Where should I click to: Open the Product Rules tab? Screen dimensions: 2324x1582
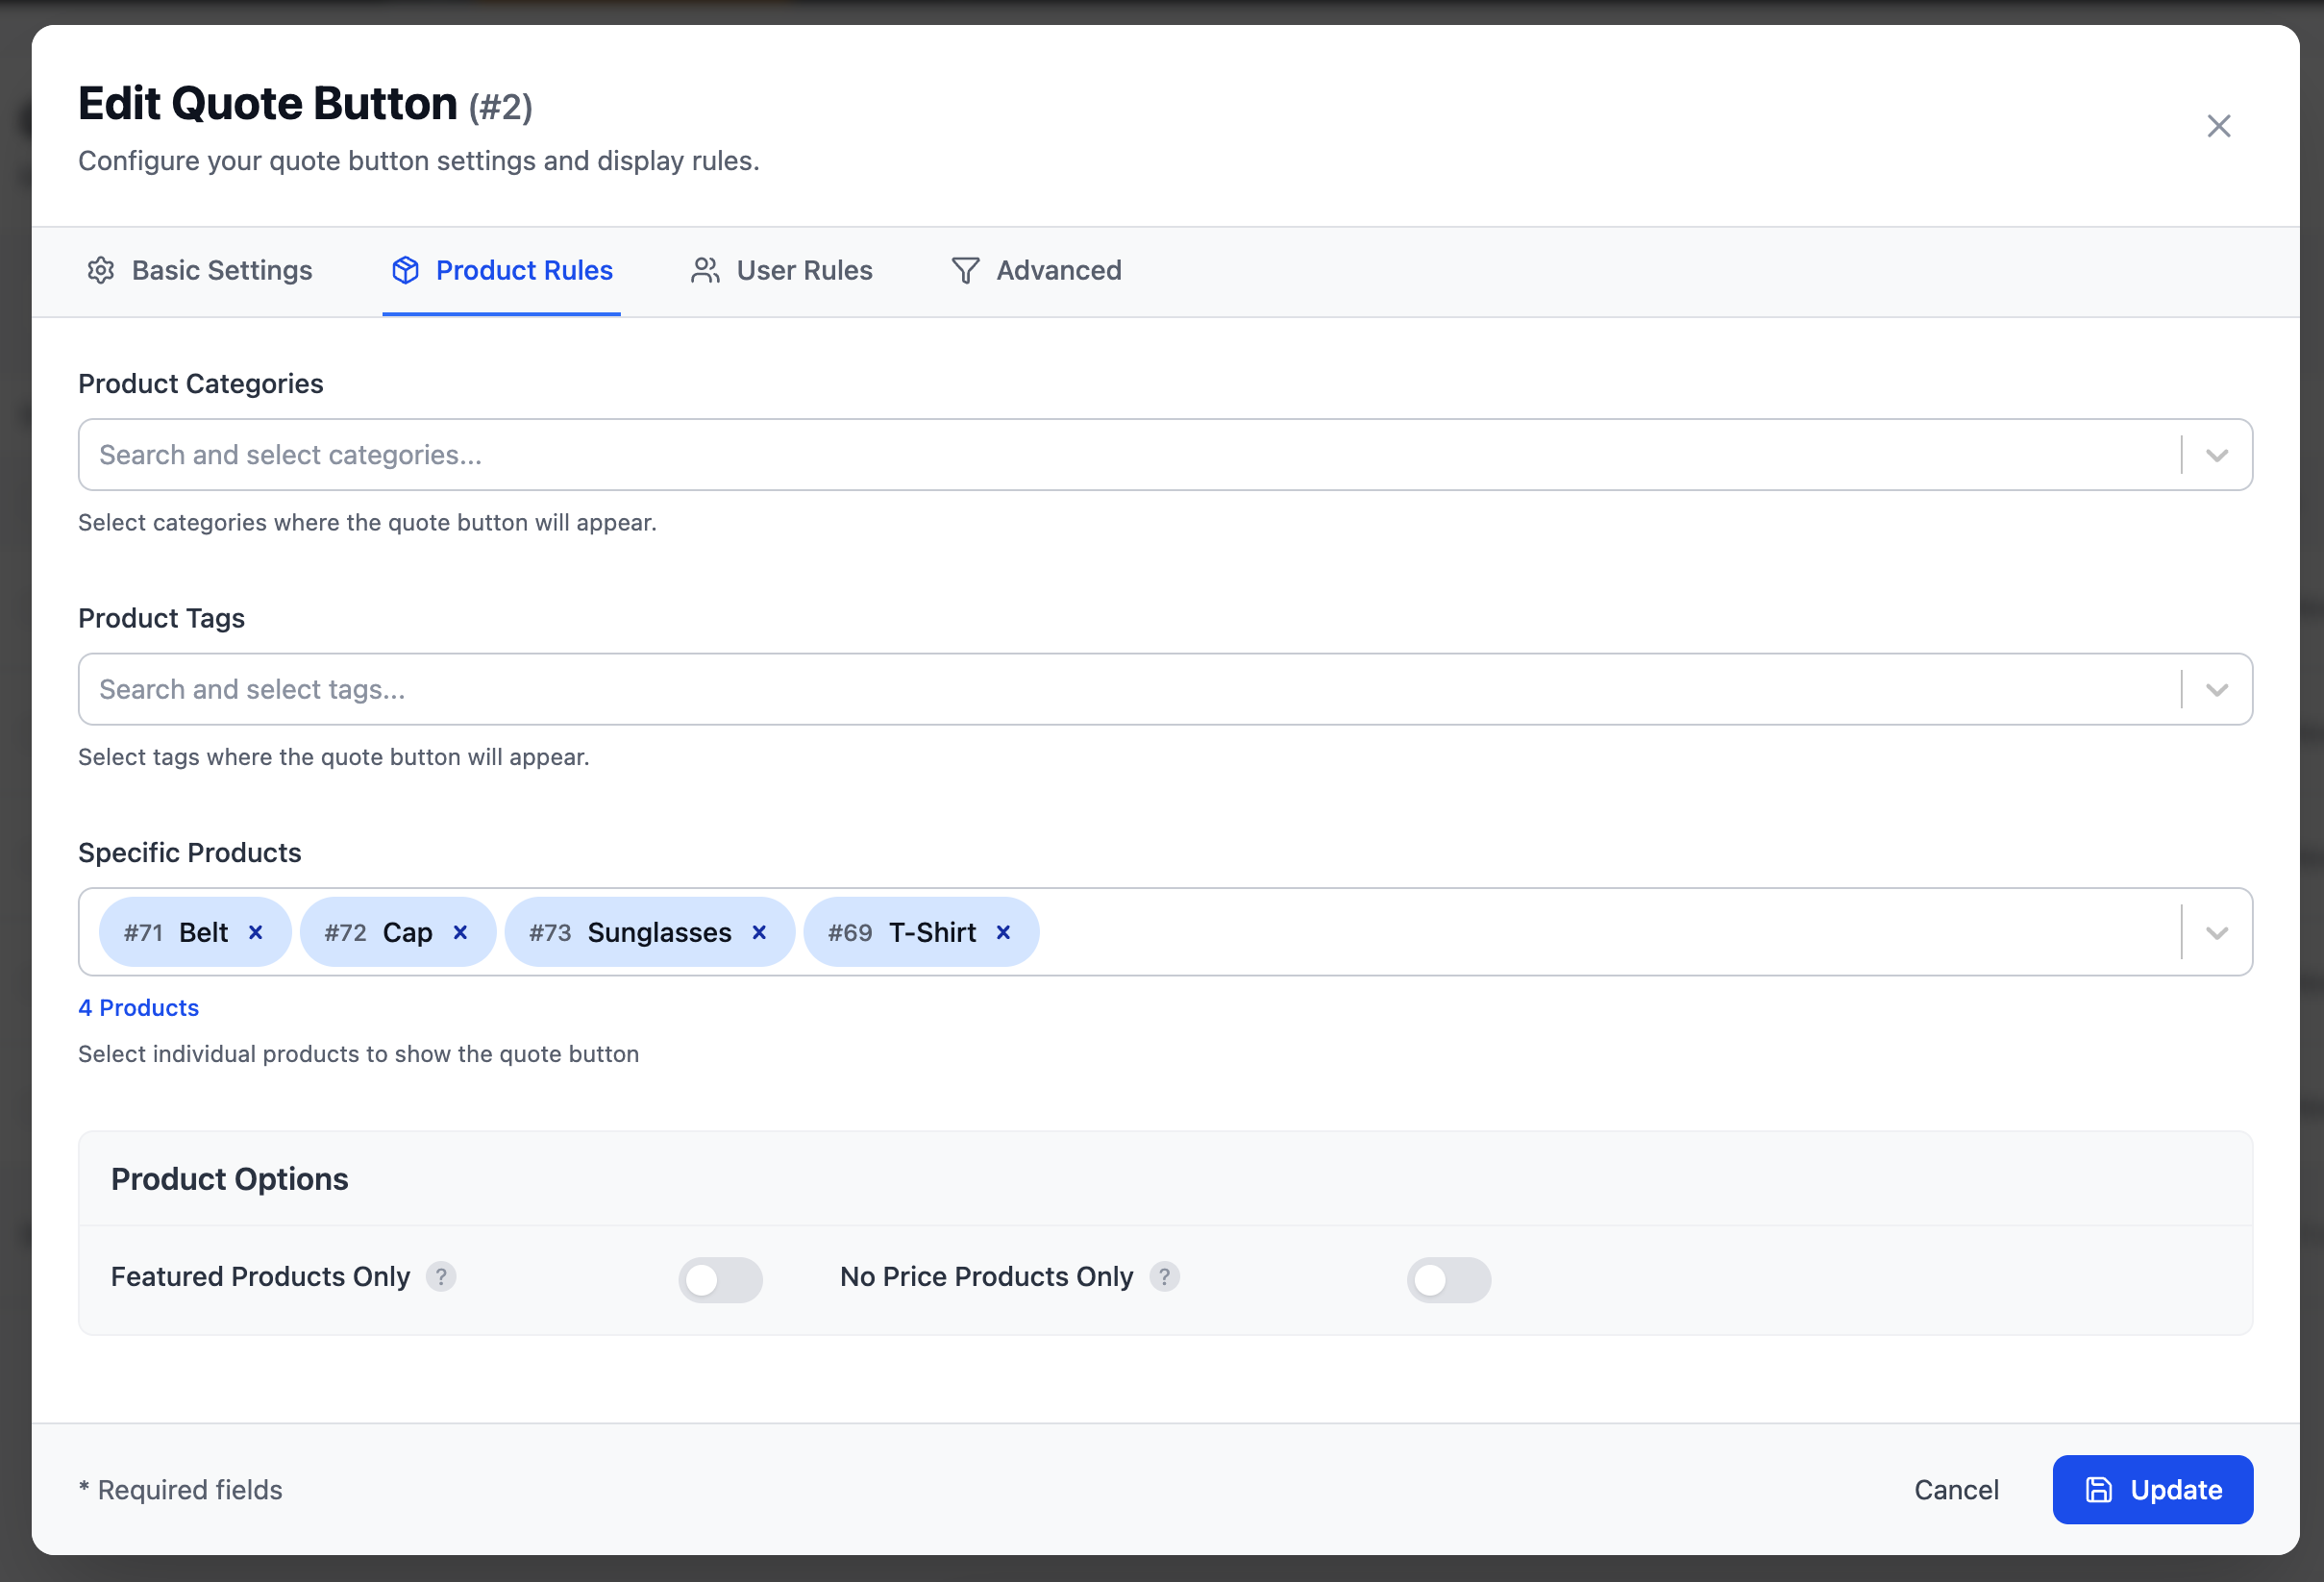(x=502, y=270)
